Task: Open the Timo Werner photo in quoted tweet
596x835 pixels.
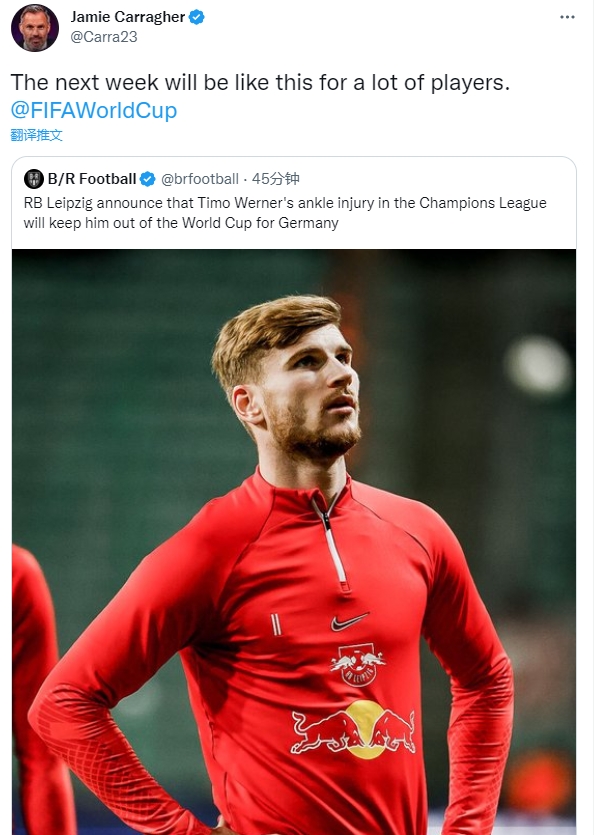Action: 294,542
